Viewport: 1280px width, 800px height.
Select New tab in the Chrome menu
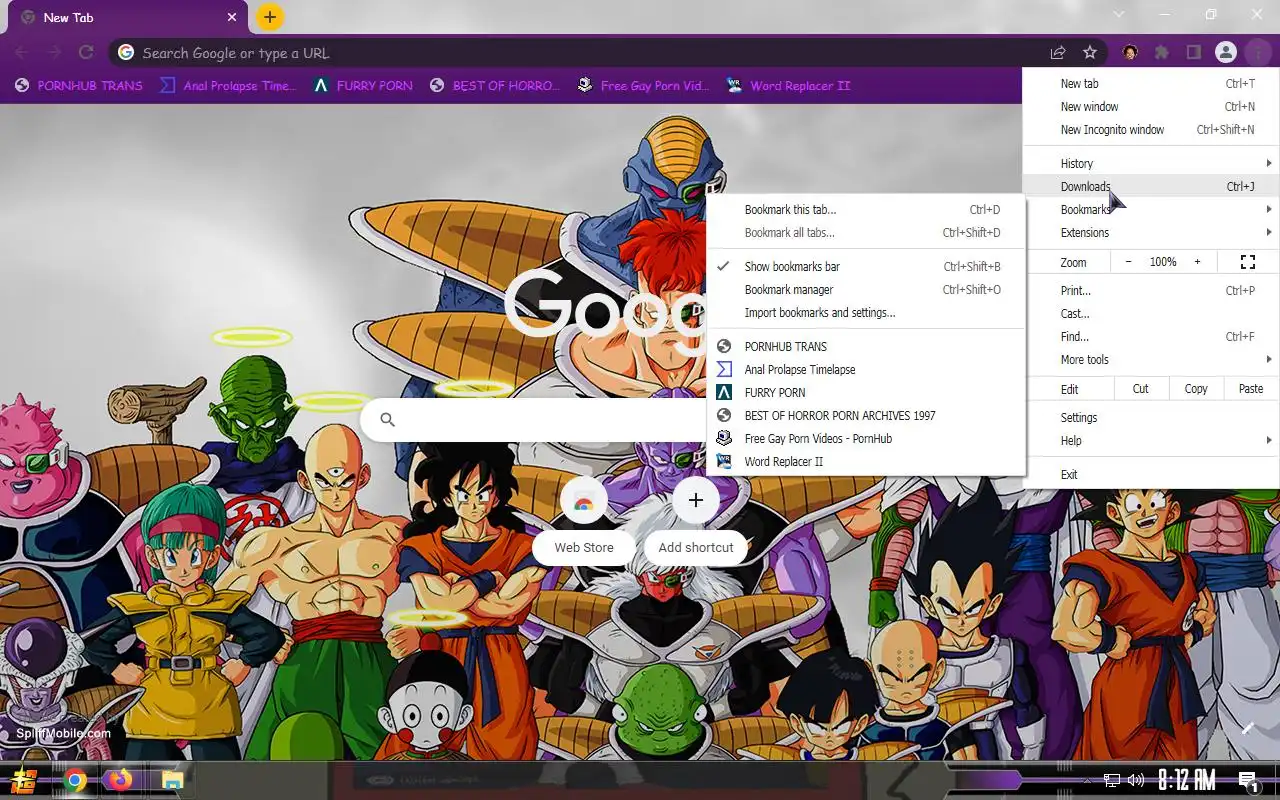1151,84
